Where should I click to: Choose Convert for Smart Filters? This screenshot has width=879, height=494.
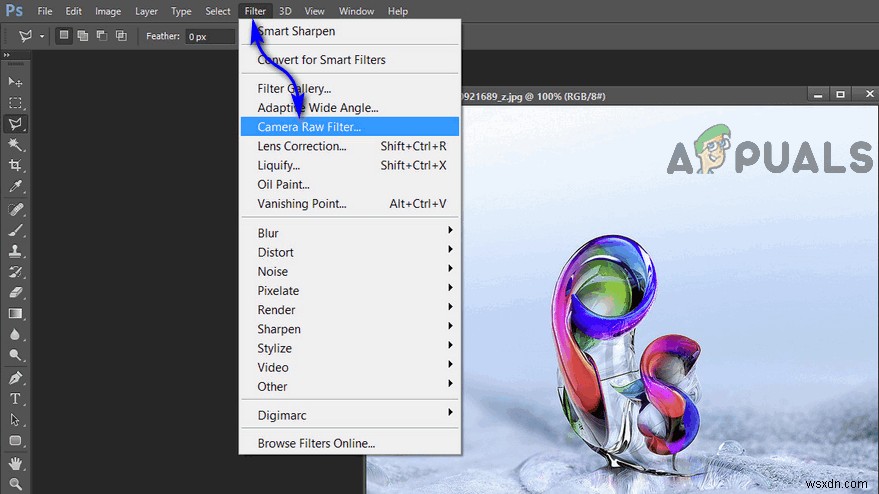point(350,60)
